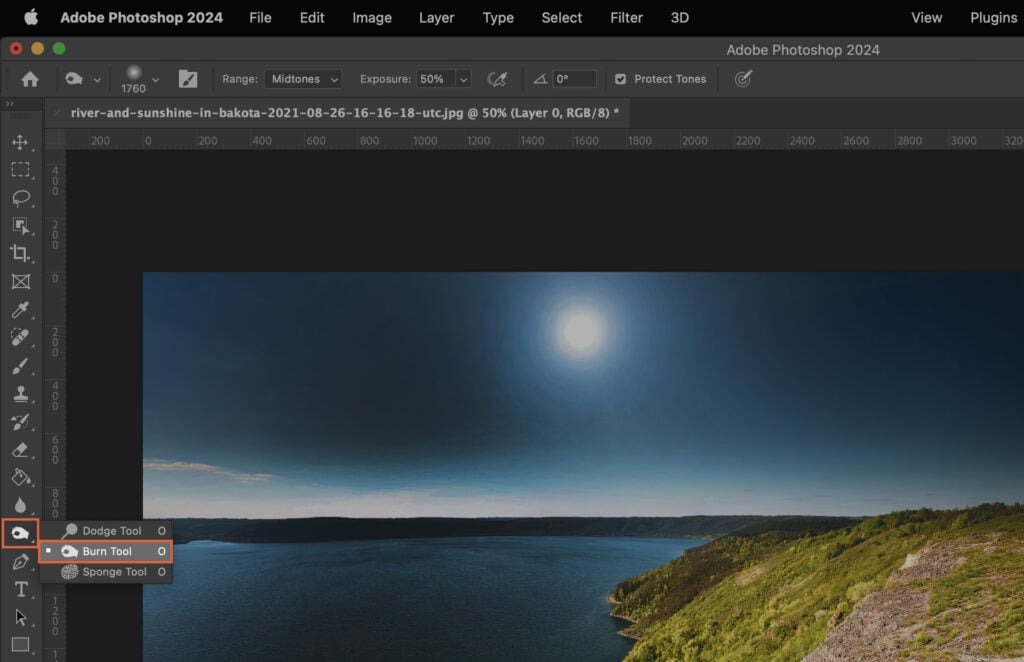Select the Move tool
Screen dimensions: 1024x662
click(22, 142)
